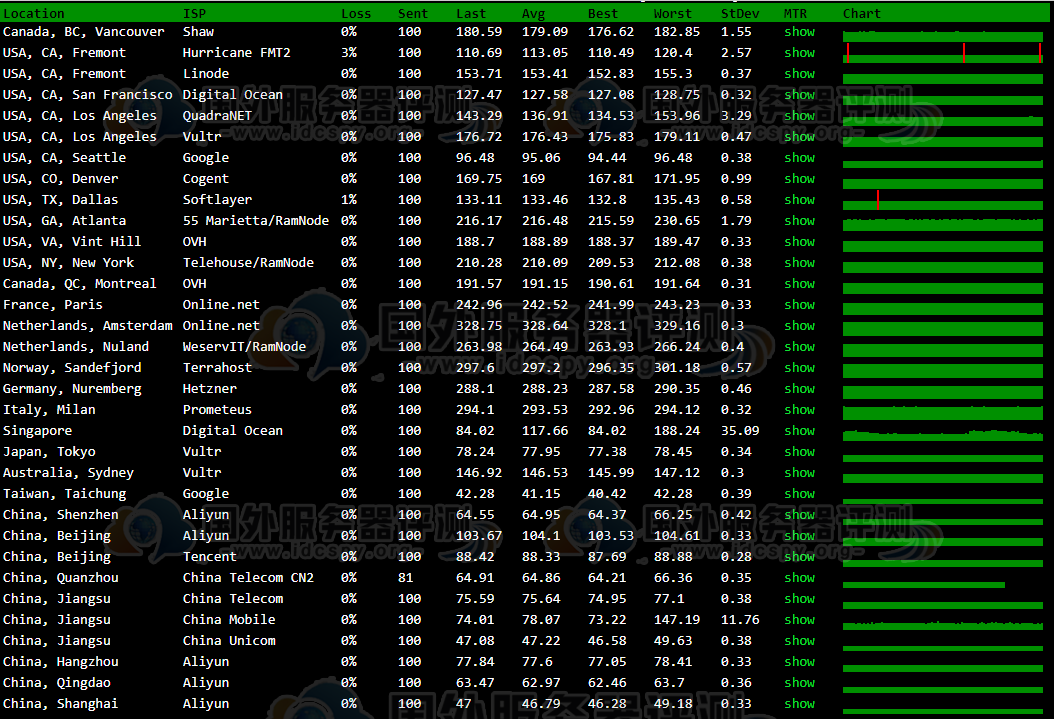Show MTR for Hurricane FMT2 Fremont
The width and height of the screenshot is (1054, 719).
pos(799,52)
